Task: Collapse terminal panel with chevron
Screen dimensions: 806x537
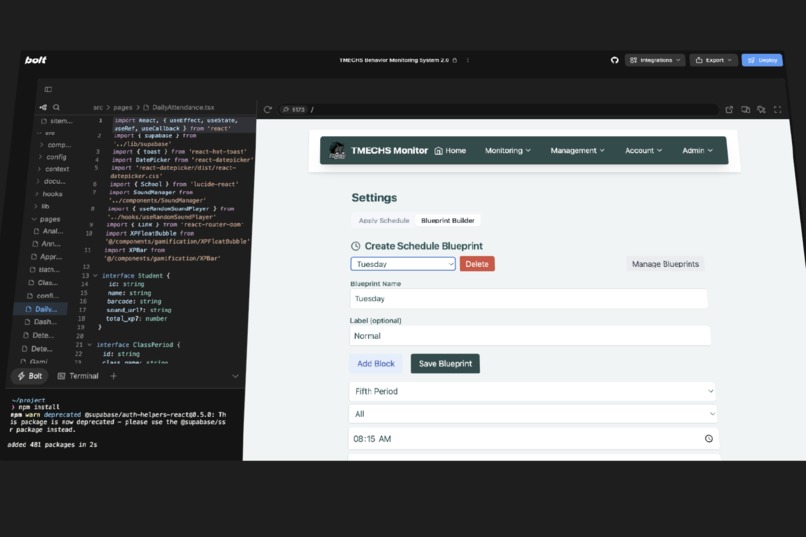Action: pyautogui.click(x=235, y=376)
